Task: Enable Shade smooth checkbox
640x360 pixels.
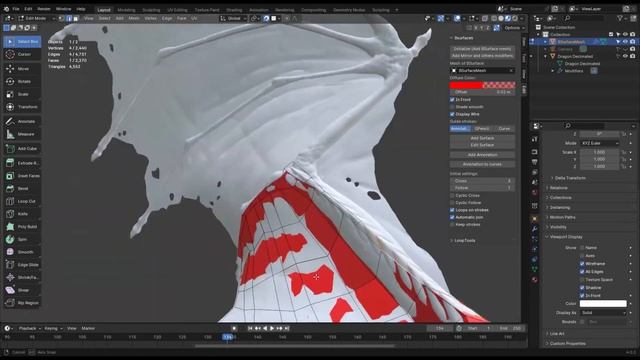Action: pos(452,107)
